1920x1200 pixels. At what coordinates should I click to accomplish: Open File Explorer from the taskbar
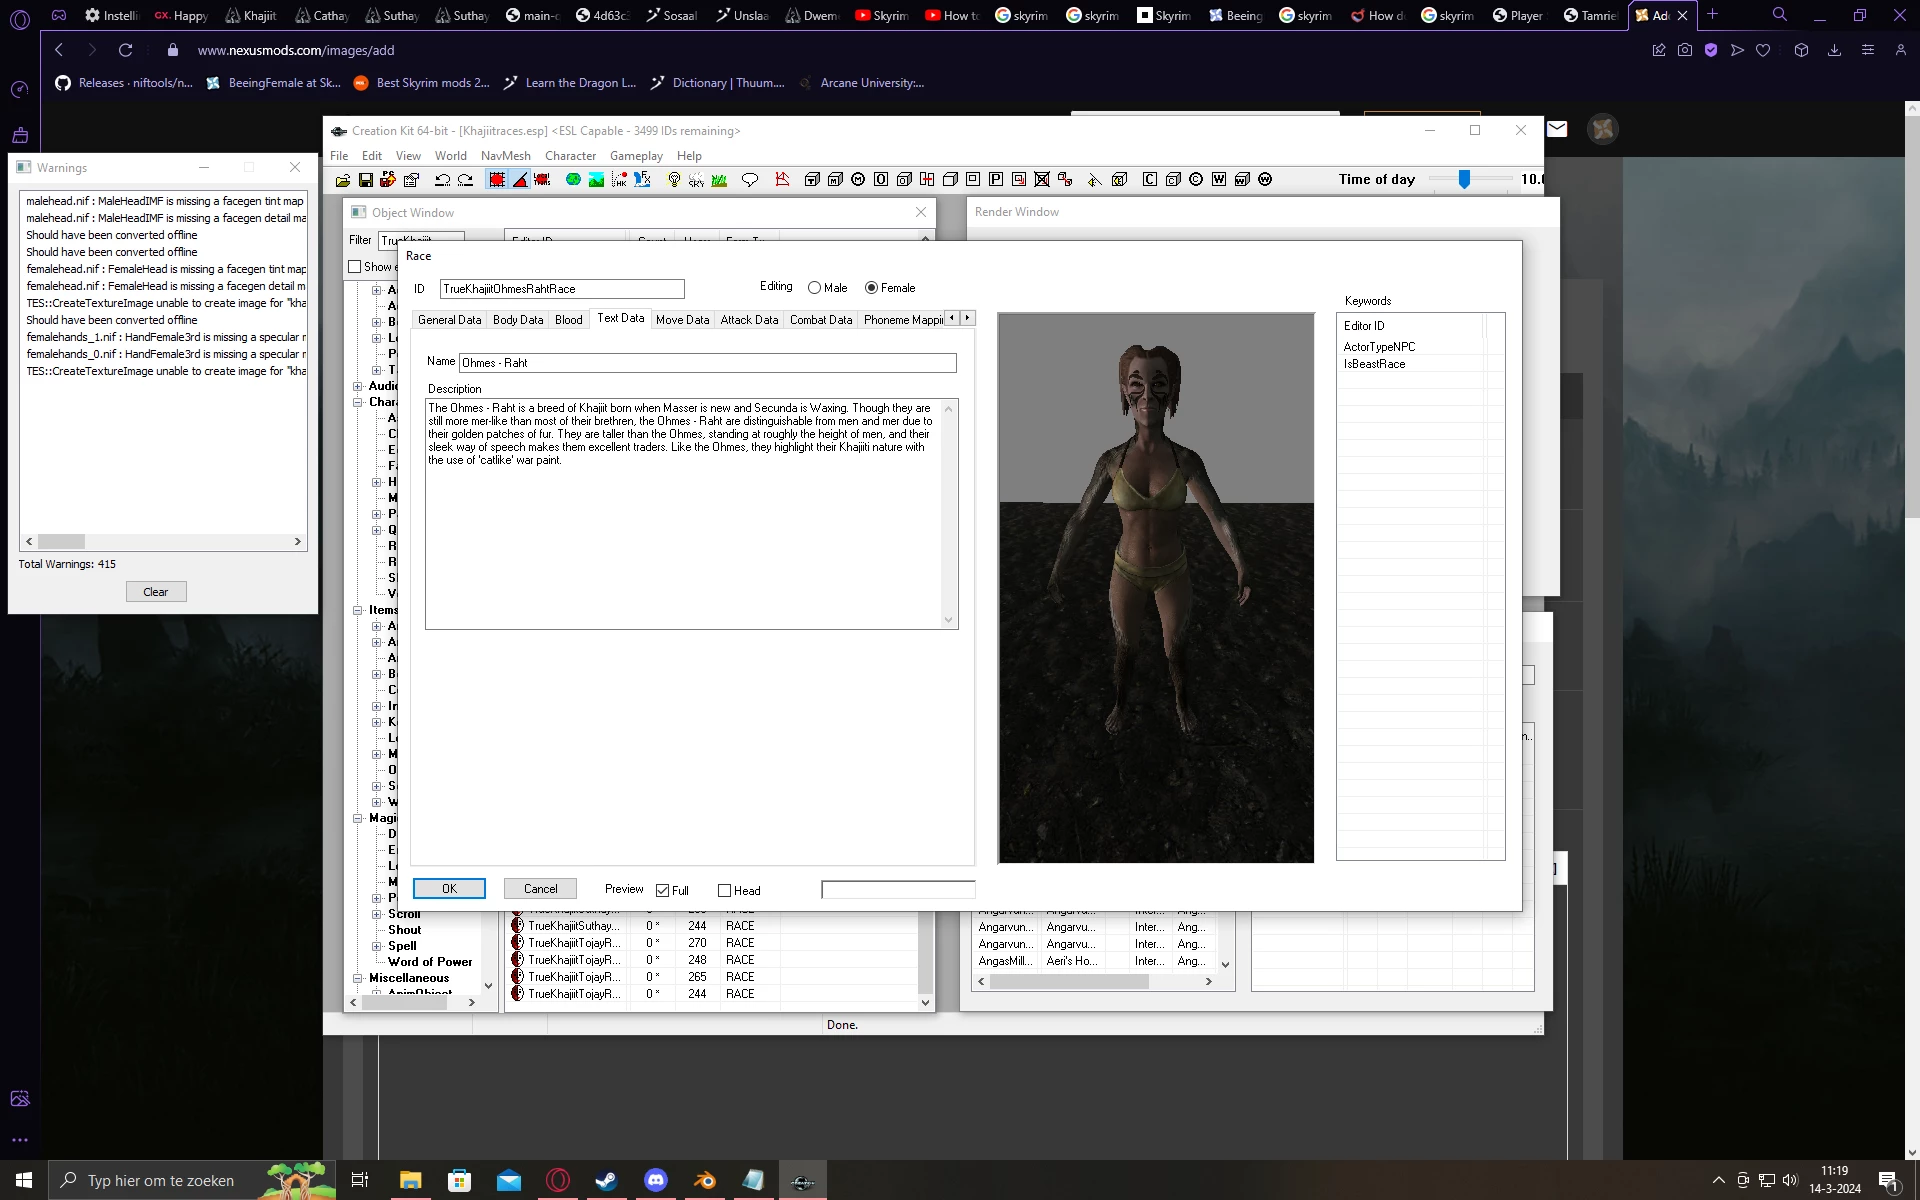pyautogui.click(x=410, y=1180)
